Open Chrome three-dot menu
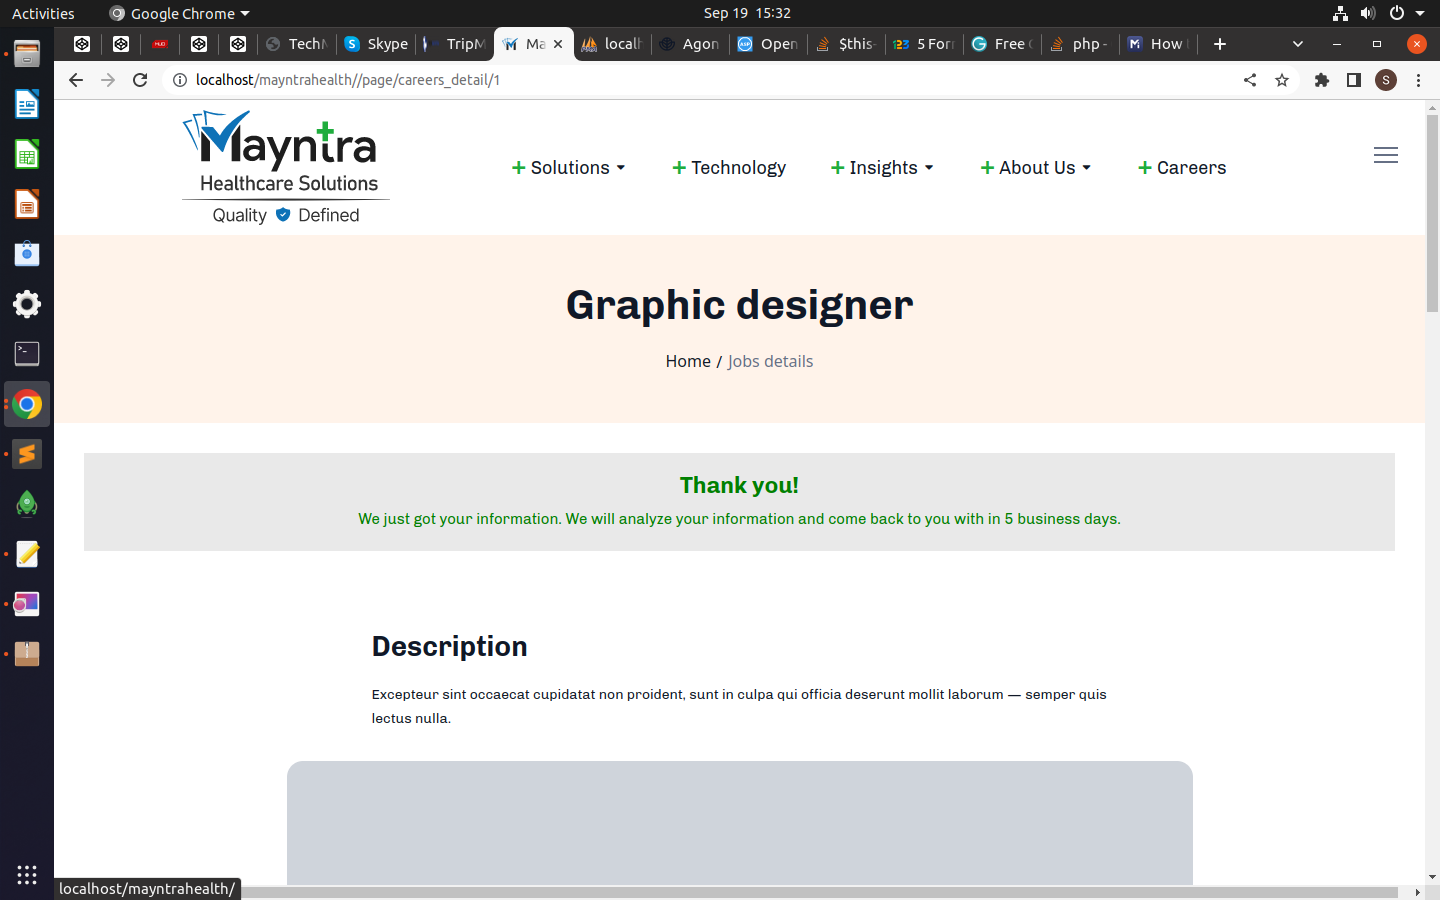 pyautogui.click(x=1418, y=80)
